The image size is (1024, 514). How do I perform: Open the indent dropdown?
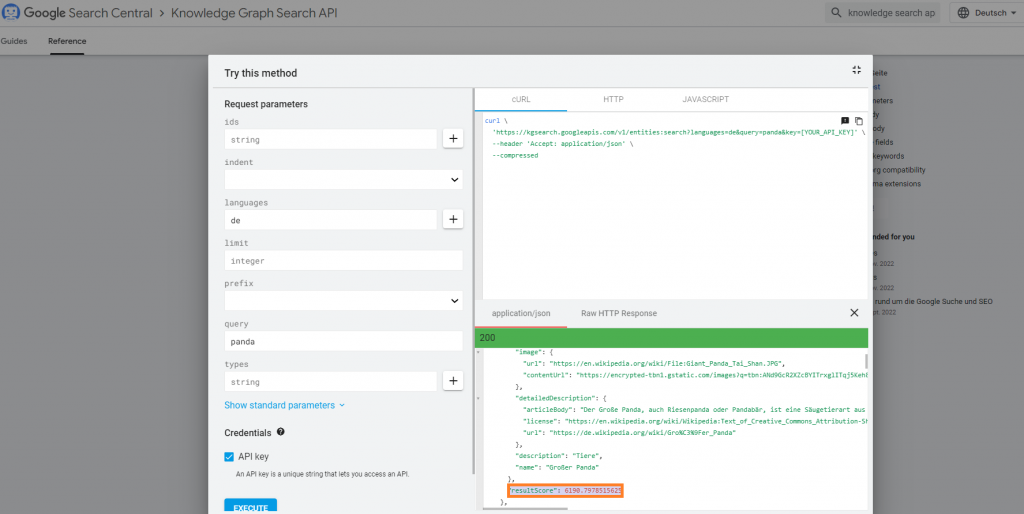tap(343, 180)
